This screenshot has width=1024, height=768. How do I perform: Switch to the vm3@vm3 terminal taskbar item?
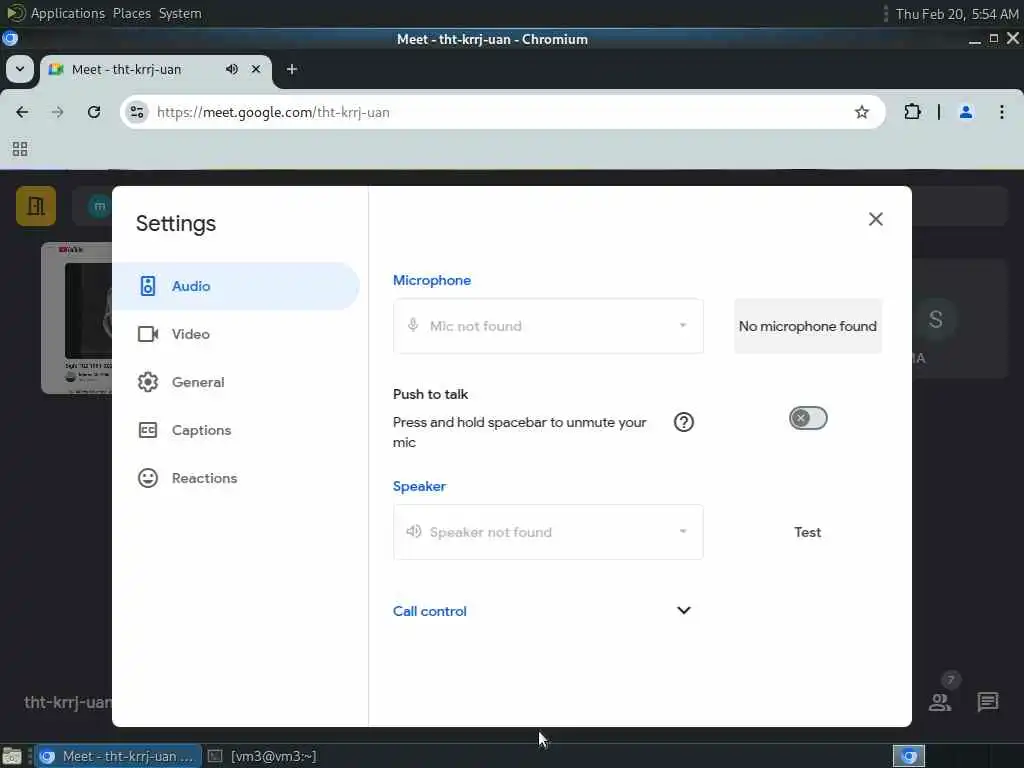263,756
